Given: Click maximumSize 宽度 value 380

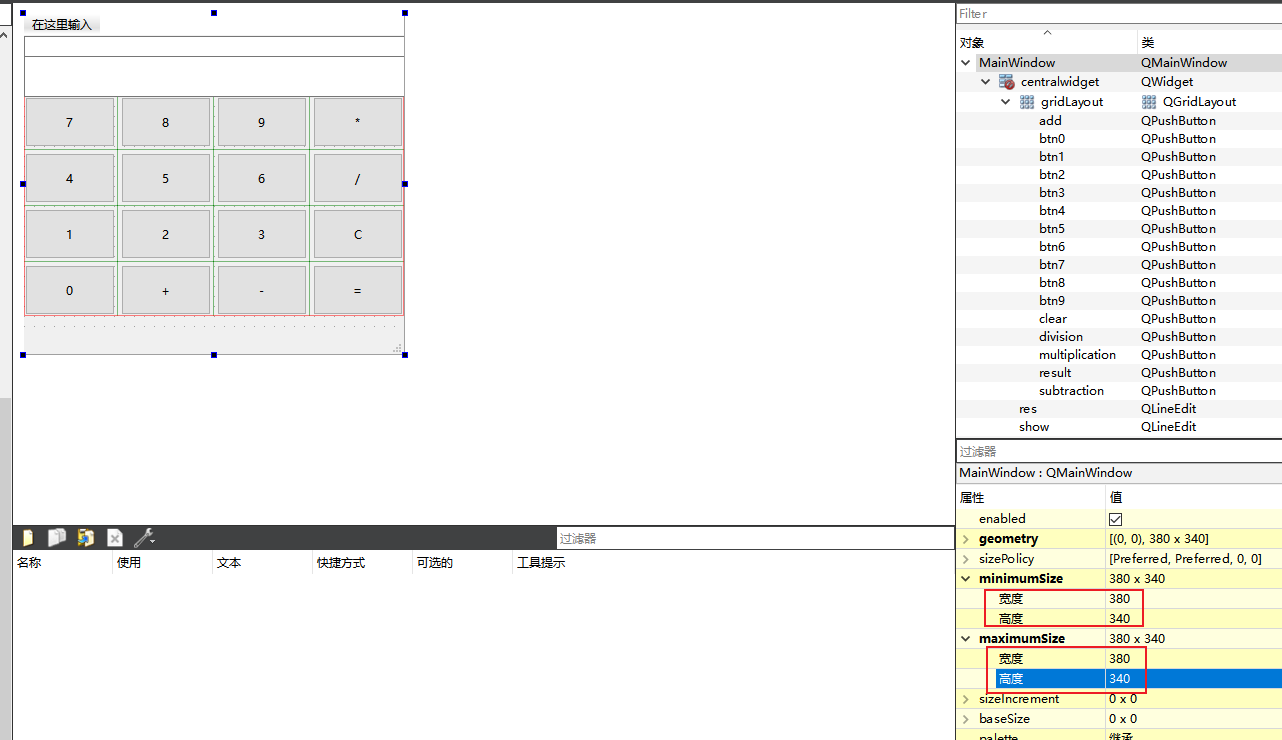Looking at the screenshot, I should (1193, 659).
